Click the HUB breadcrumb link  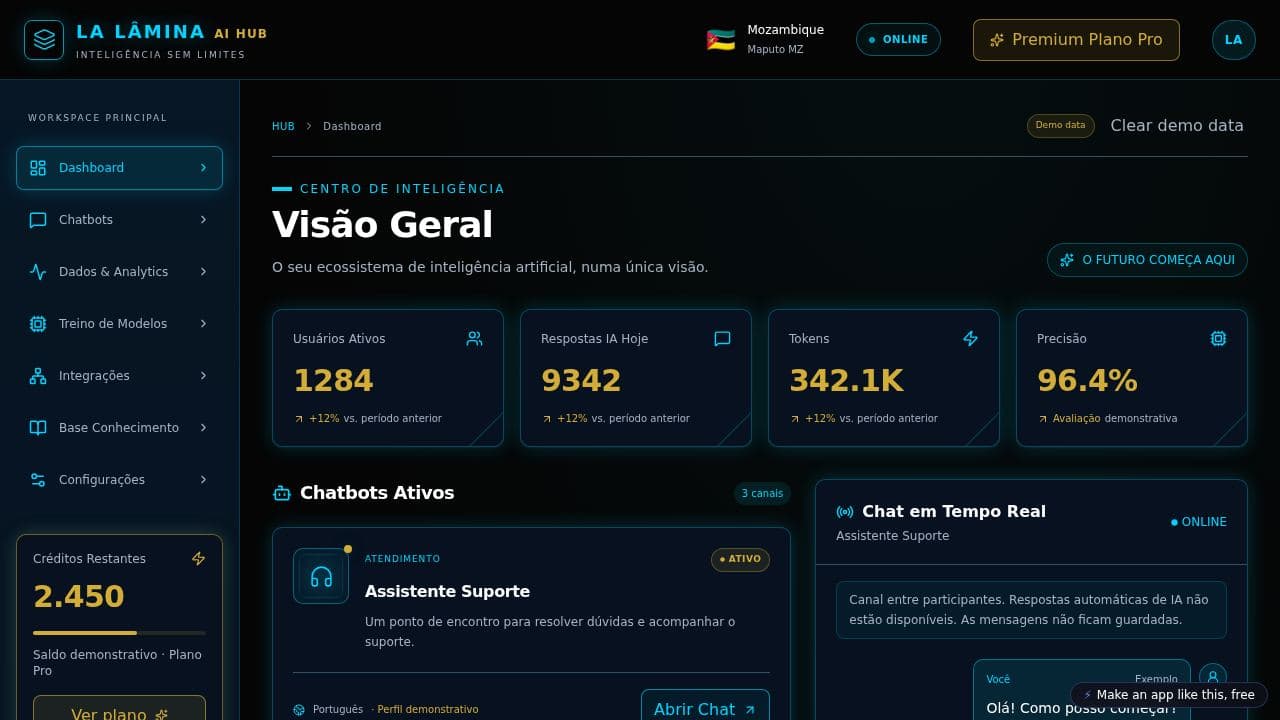[x=283, y=127]
